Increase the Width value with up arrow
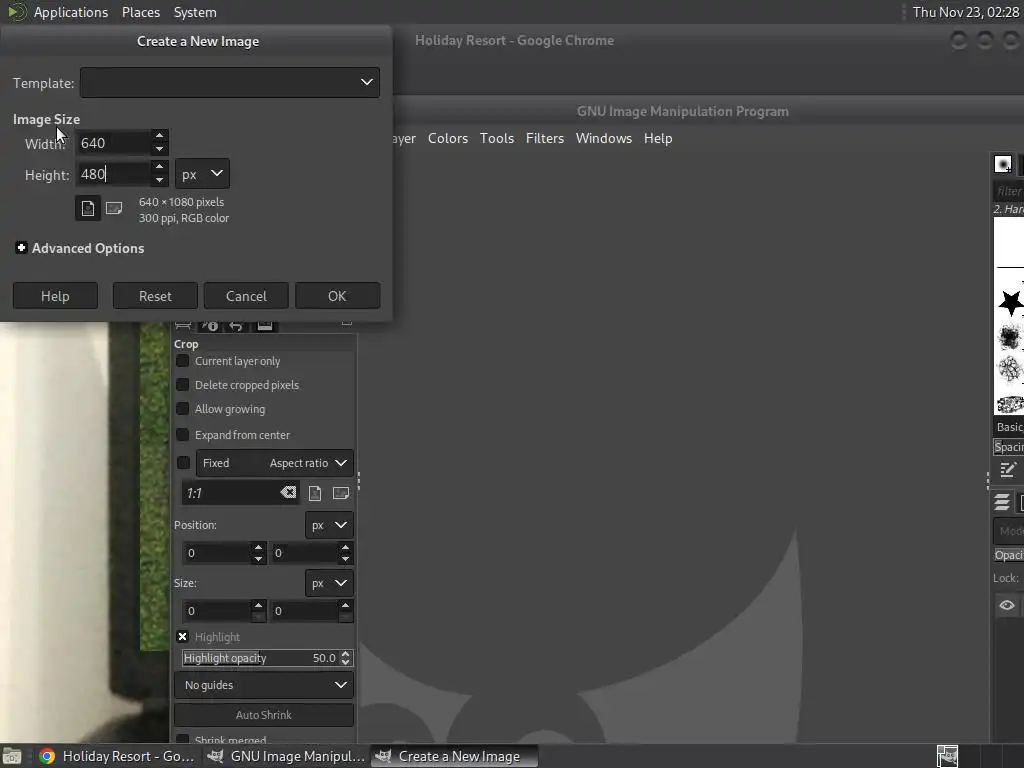1024x768 pixels. [159, 136]
